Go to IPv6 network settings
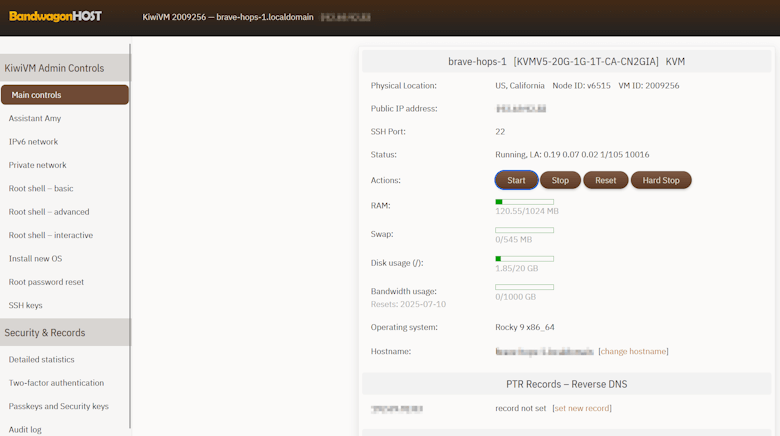Image resolution: width=780 pixels, height=436 pixels. 33,141
